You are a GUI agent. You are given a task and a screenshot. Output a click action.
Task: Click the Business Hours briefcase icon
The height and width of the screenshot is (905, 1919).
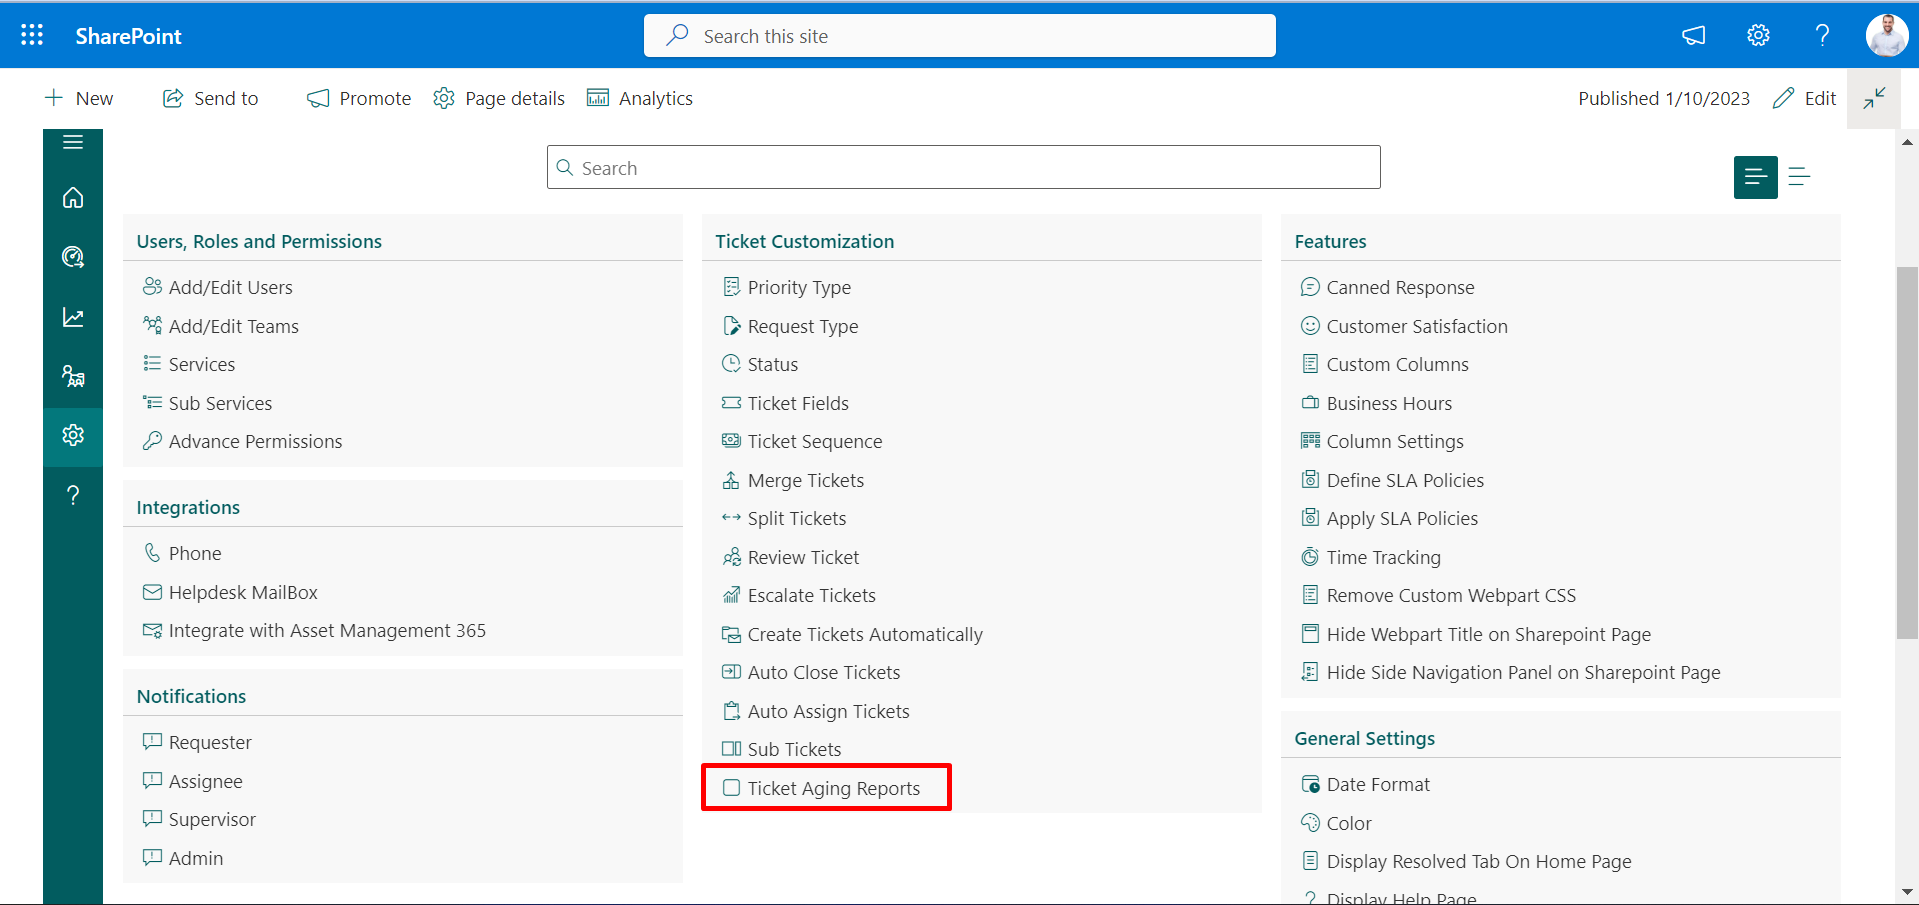click(x=1310, y=402)
